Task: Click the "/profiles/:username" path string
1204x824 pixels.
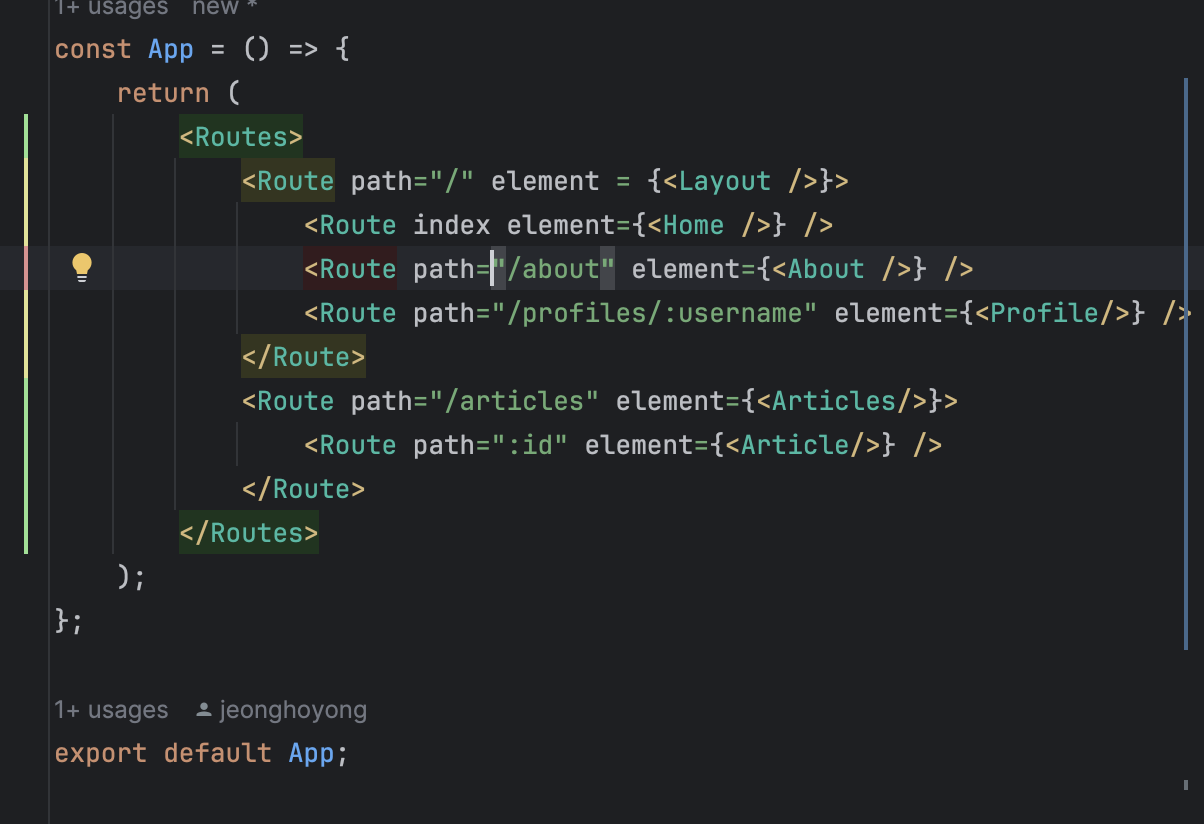Action: [655, 313]
